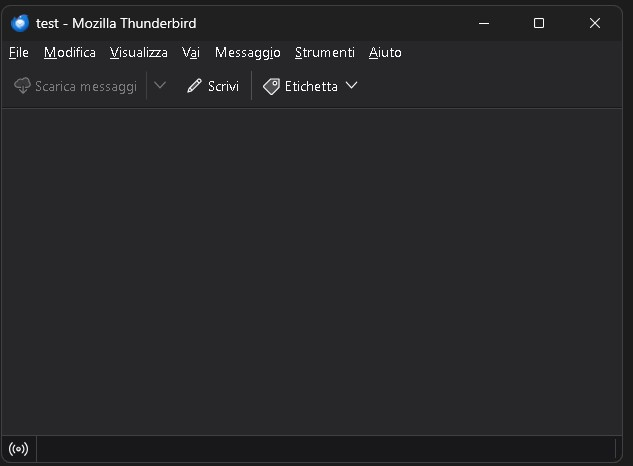Click the Etichetta tag icon

(x=271, y=86)
